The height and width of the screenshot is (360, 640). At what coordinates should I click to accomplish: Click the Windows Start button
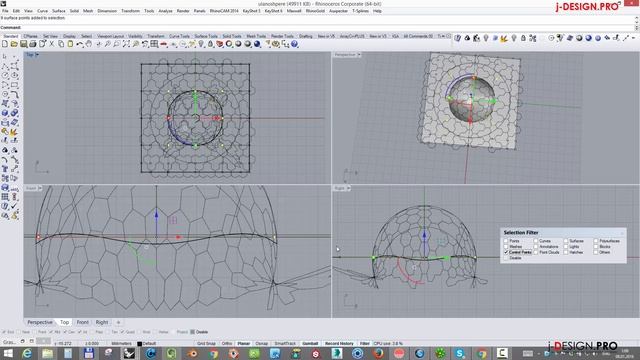click(7, 353)
